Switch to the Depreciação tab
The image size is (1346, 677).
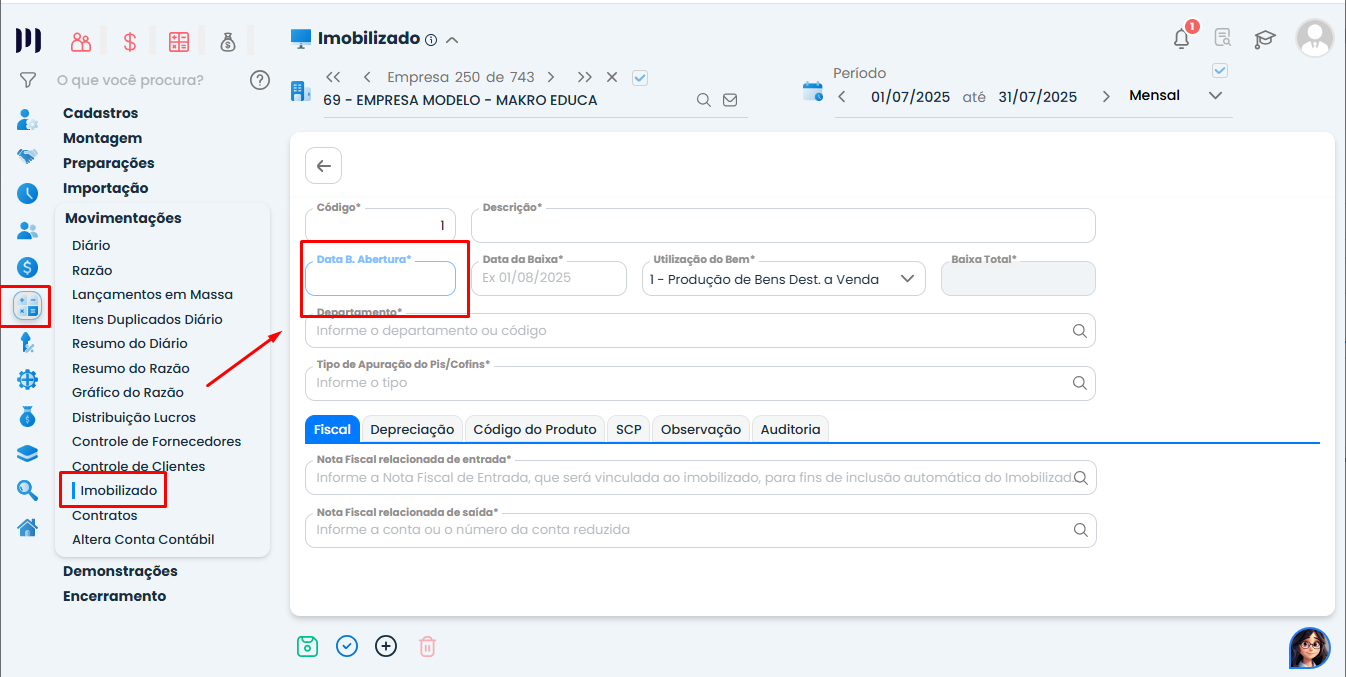412,428
